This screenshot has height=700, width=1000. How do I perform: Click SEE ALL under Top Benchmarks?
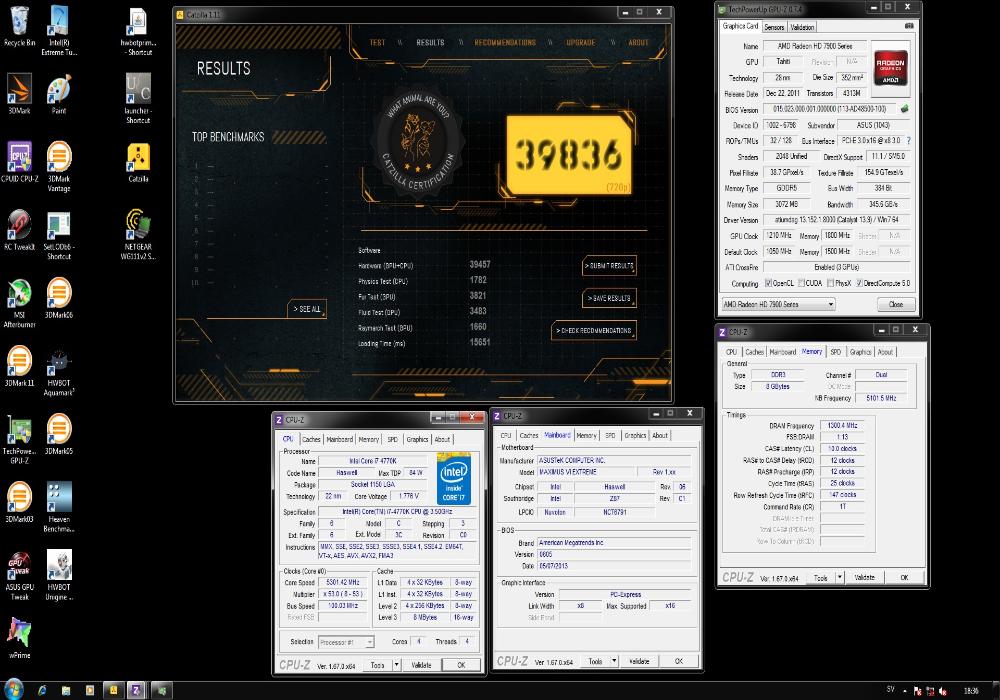point(307,309)
